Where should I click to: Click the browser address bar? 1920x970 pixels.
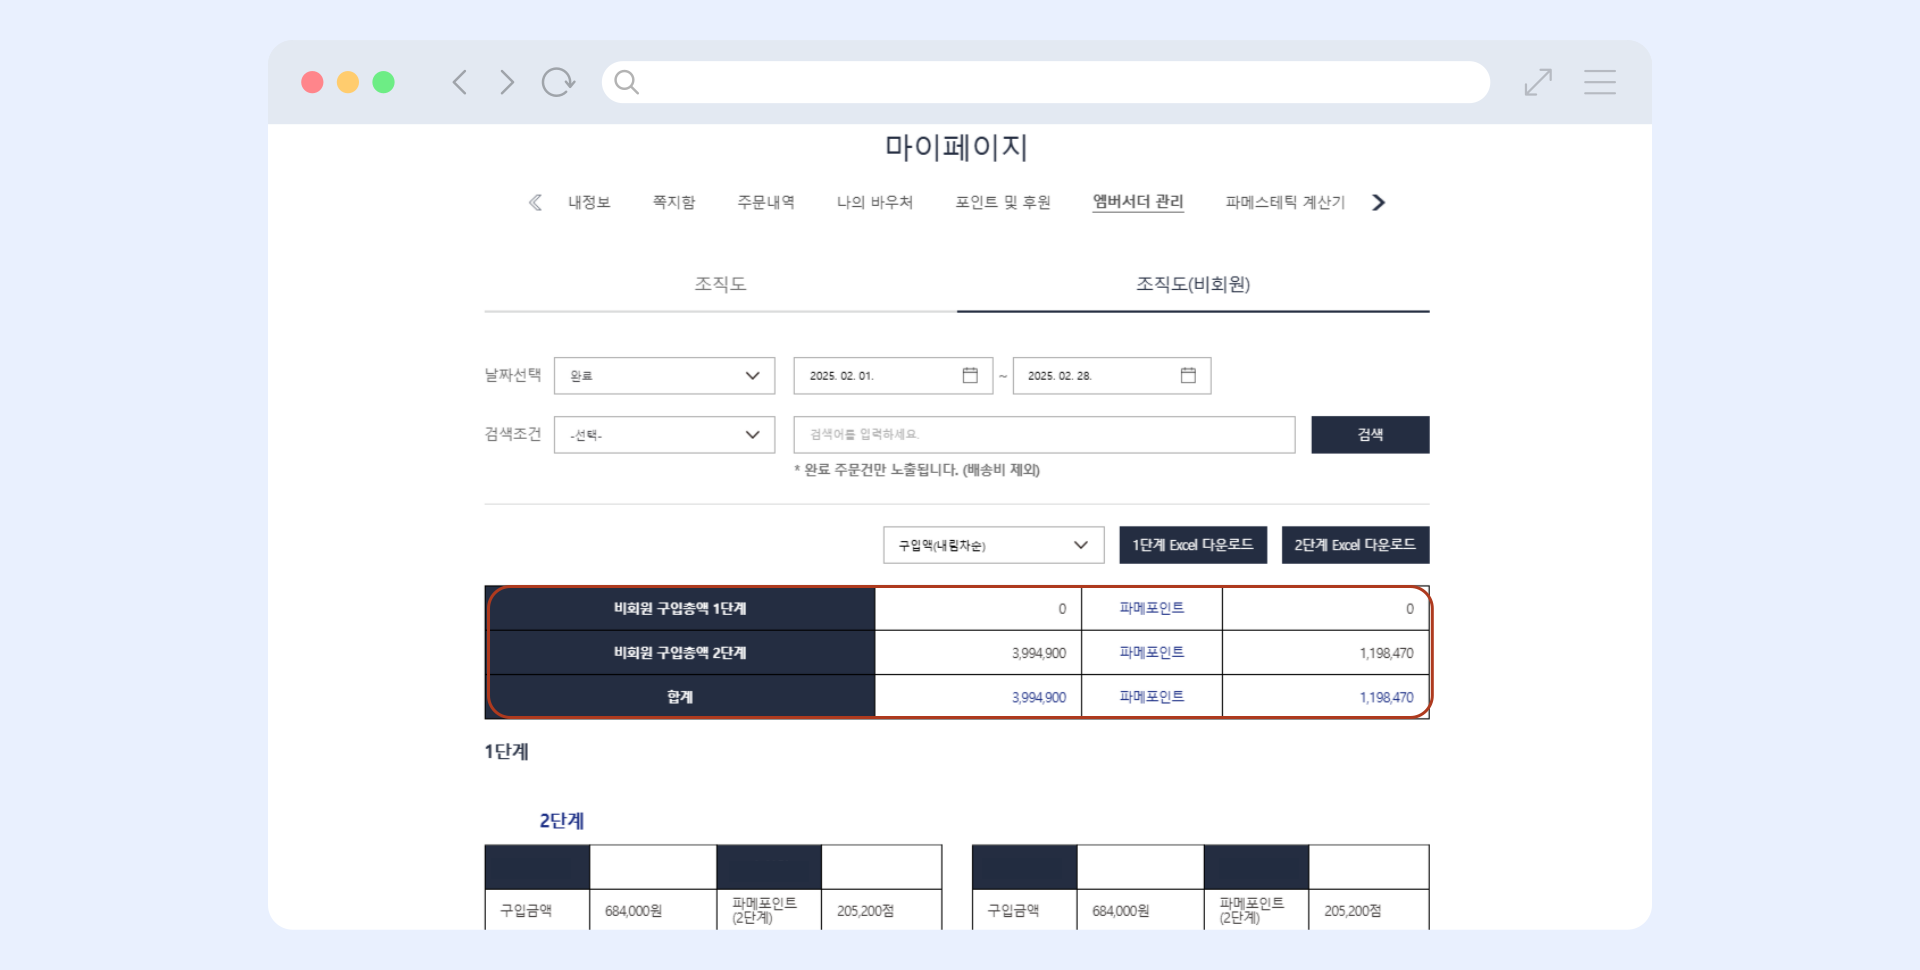[1046, 82]
